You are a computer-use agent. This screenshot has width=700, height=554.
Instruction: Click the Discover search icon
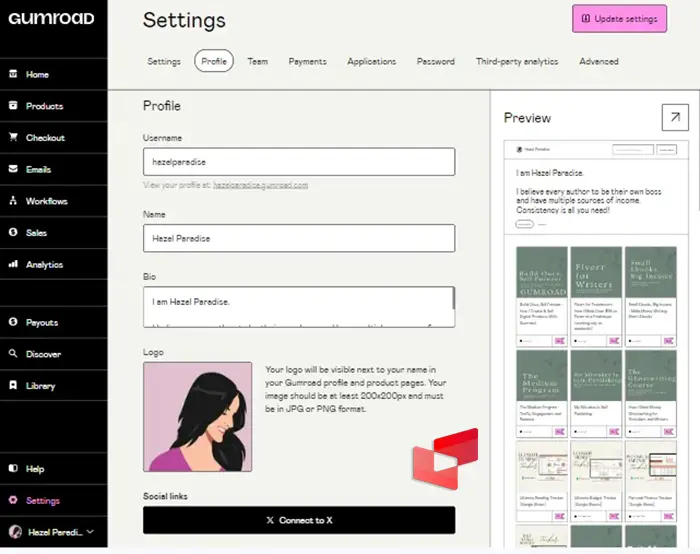point(13,354)
